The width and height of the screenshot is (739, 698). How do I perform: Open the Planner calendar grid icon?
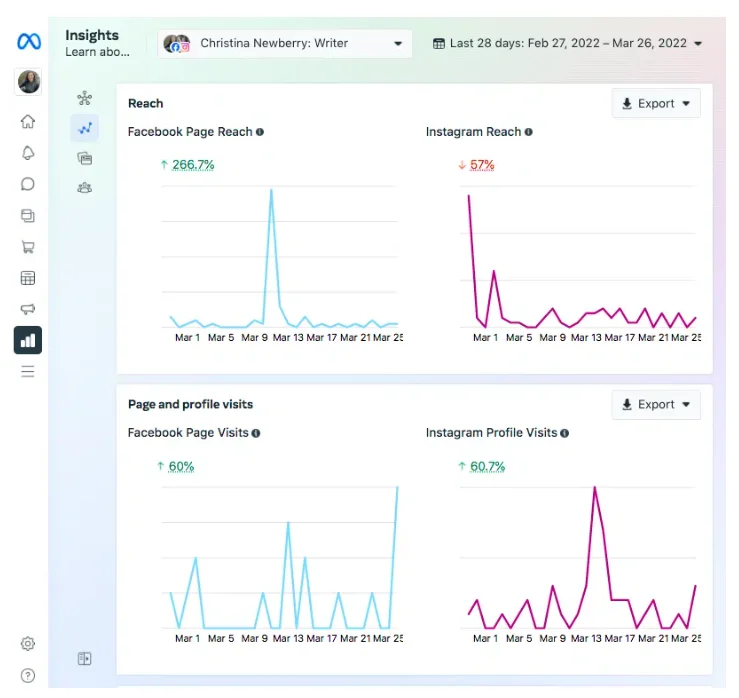28,278
